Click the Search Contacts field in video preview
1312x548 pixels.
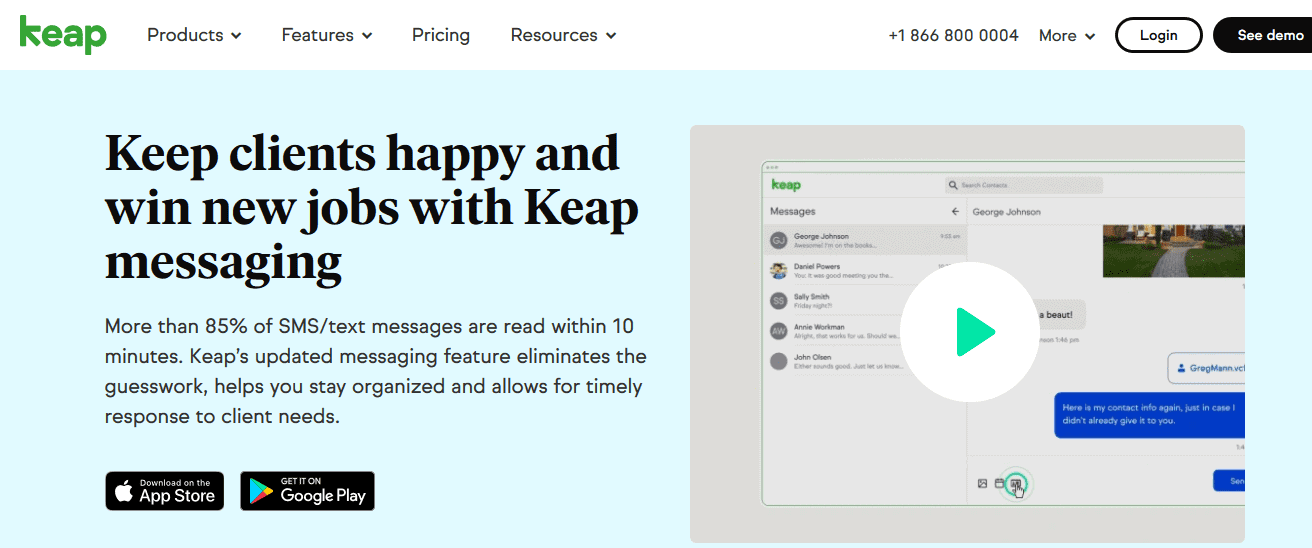pos(1024,185)
